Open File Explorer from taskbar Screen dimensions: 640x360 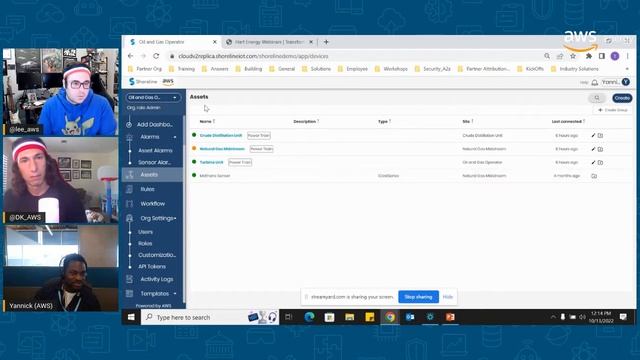click(x=349, y=317)
